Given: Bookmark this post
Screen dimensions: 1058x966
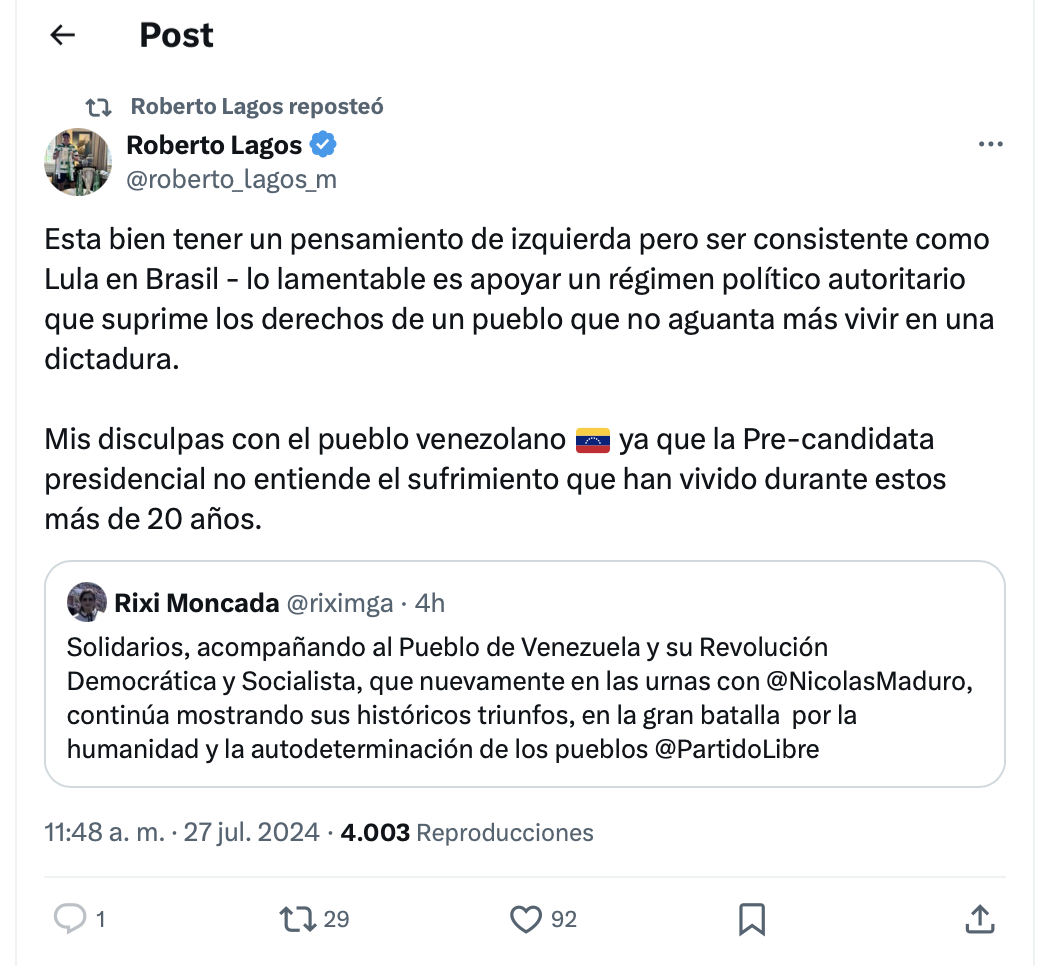Looking at the screenshot, I should 752,918.
